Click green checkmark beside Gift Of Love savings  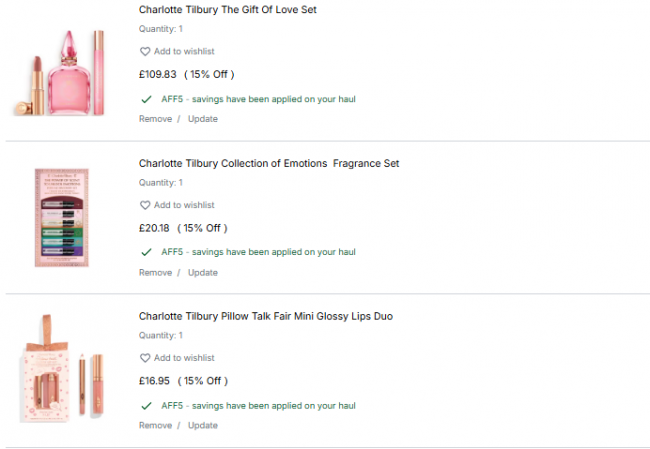pos(147,99)
